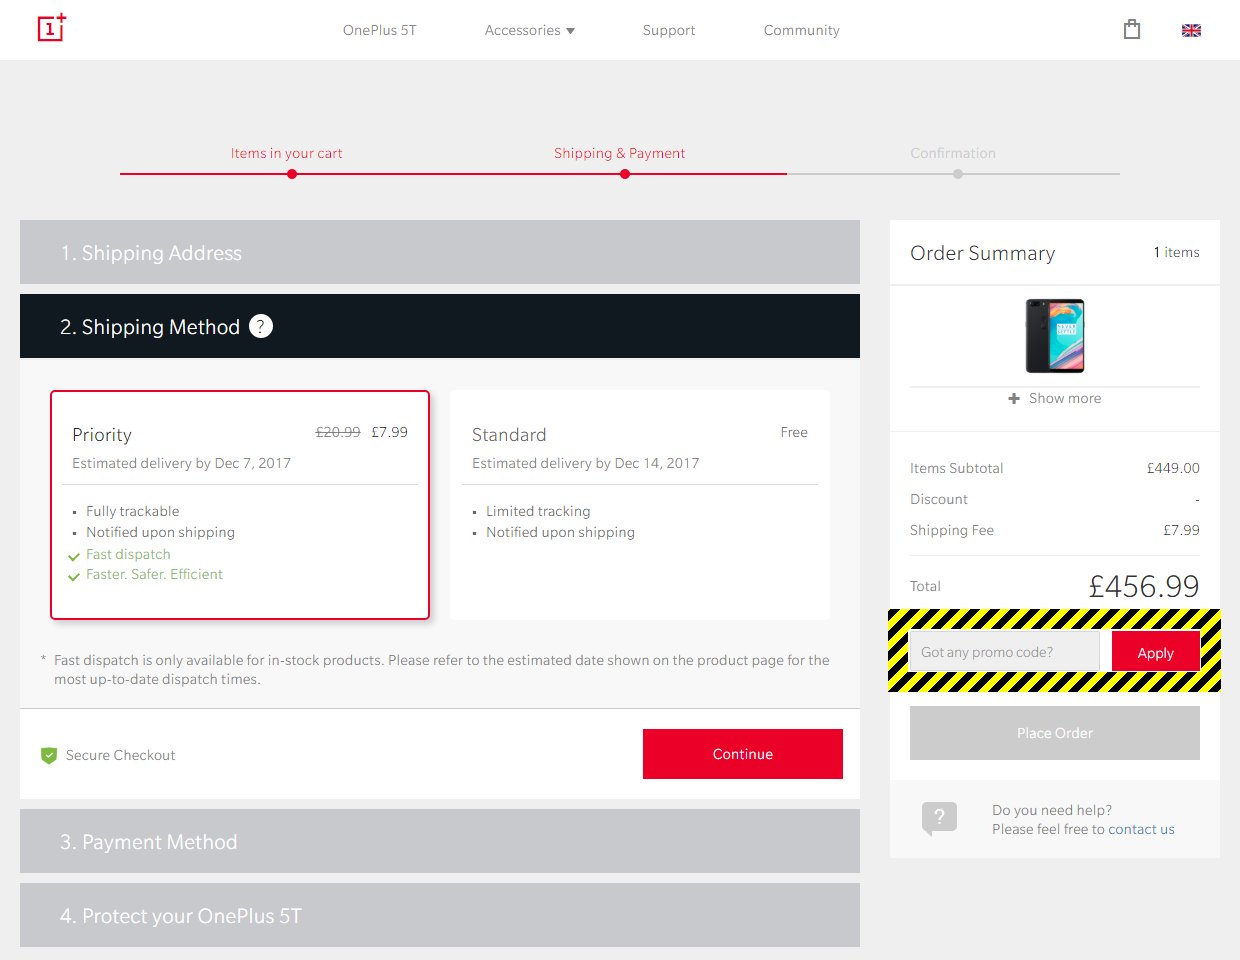Open the contact us link
Screen dimensions: 1240x960
(x=1141, y=829)
